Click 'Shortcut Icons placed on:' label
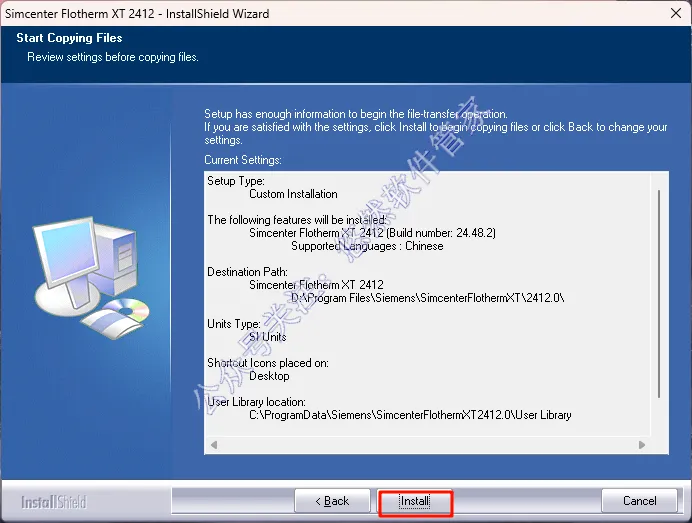The width and height of the screenshot is (692, 523). 267,363
